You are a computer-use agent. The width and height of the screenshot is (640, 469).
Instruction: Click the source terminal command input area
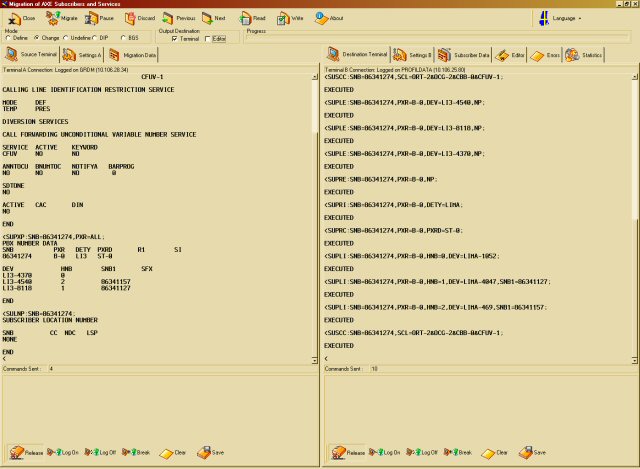(160, 405)
